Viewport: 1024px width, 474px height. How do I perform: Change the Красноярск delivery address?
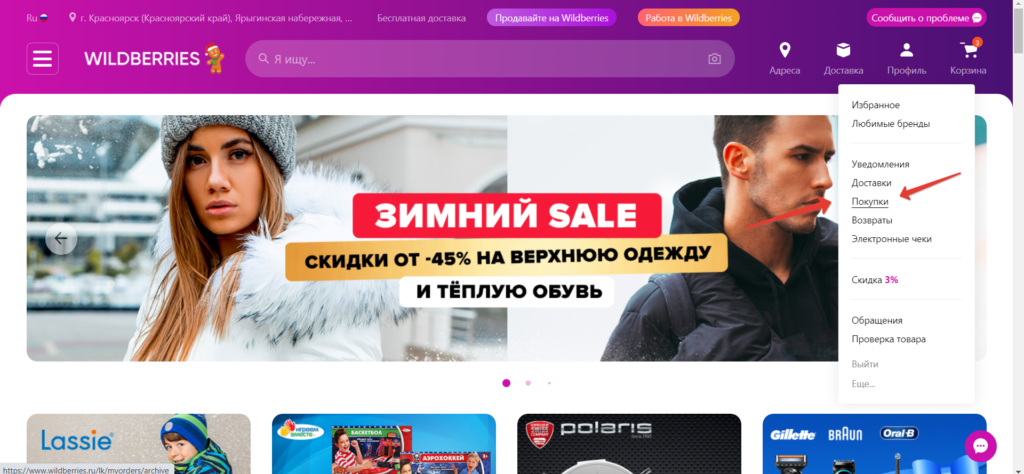pos(212,18)
